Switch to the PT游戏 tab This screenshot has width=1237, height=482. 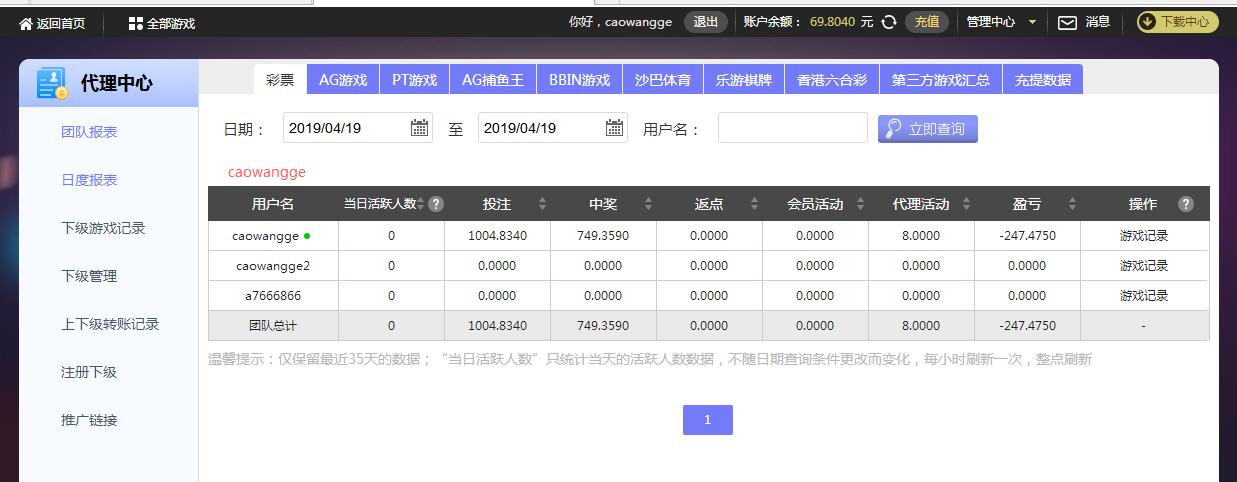414,80
